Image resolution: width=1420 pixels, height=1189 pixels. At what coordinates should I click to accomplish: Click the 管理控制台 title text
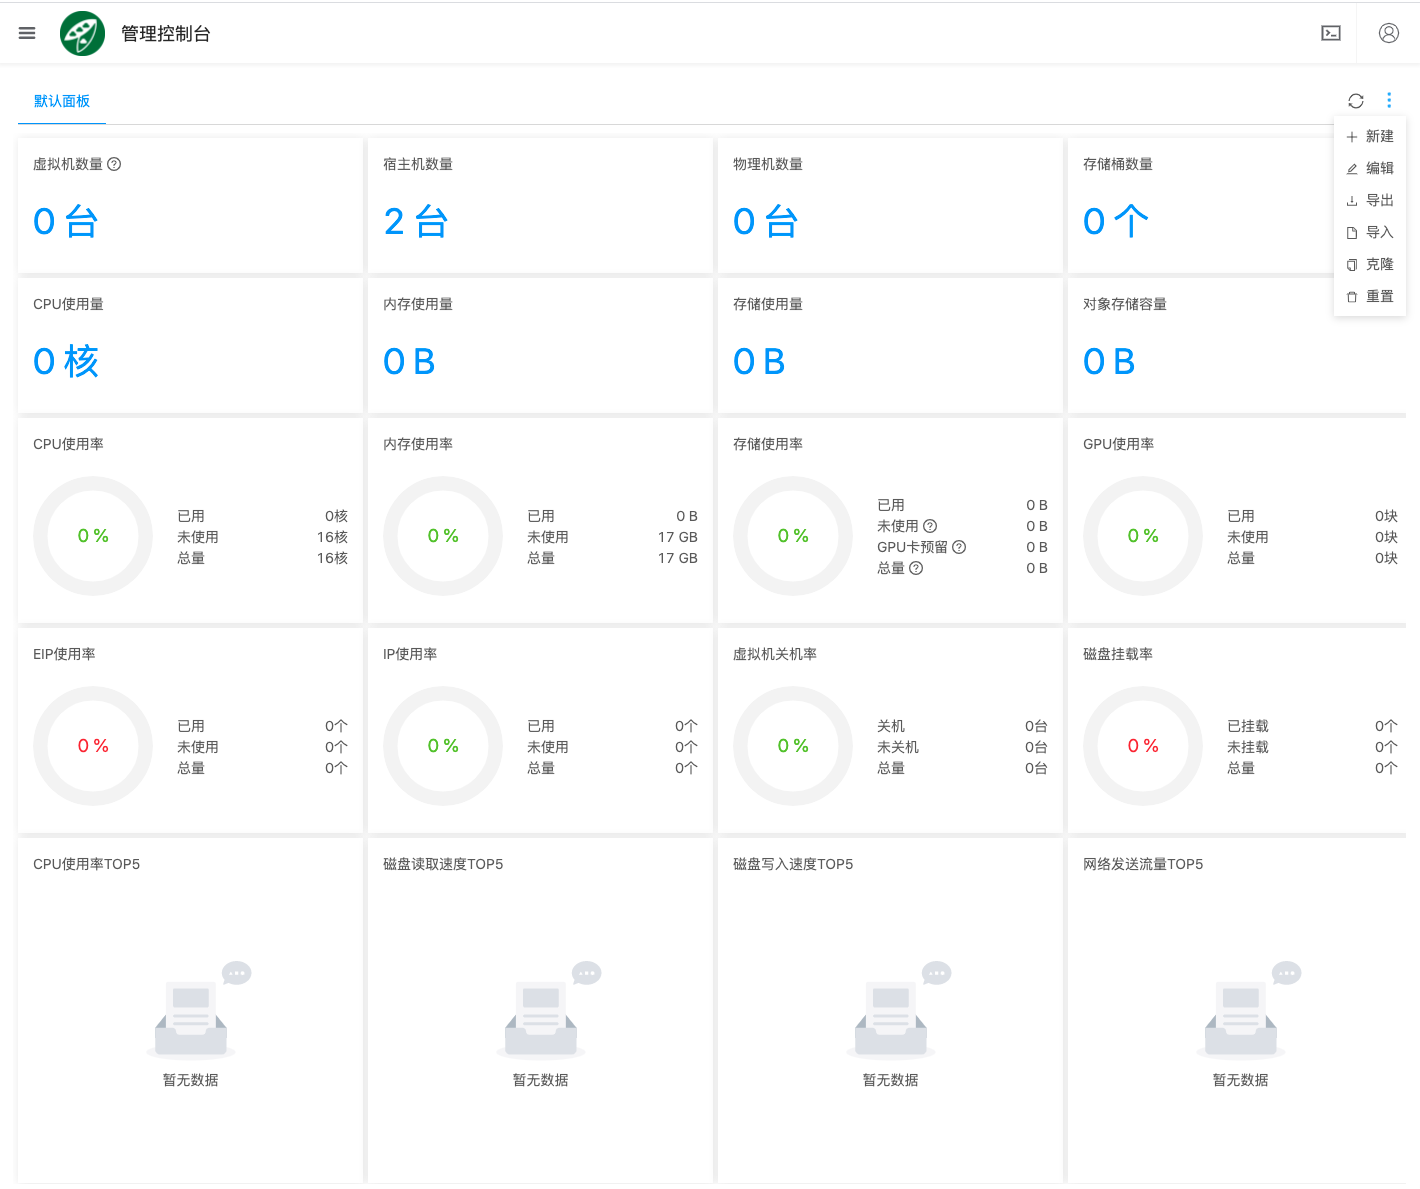[x=163, y=32]
